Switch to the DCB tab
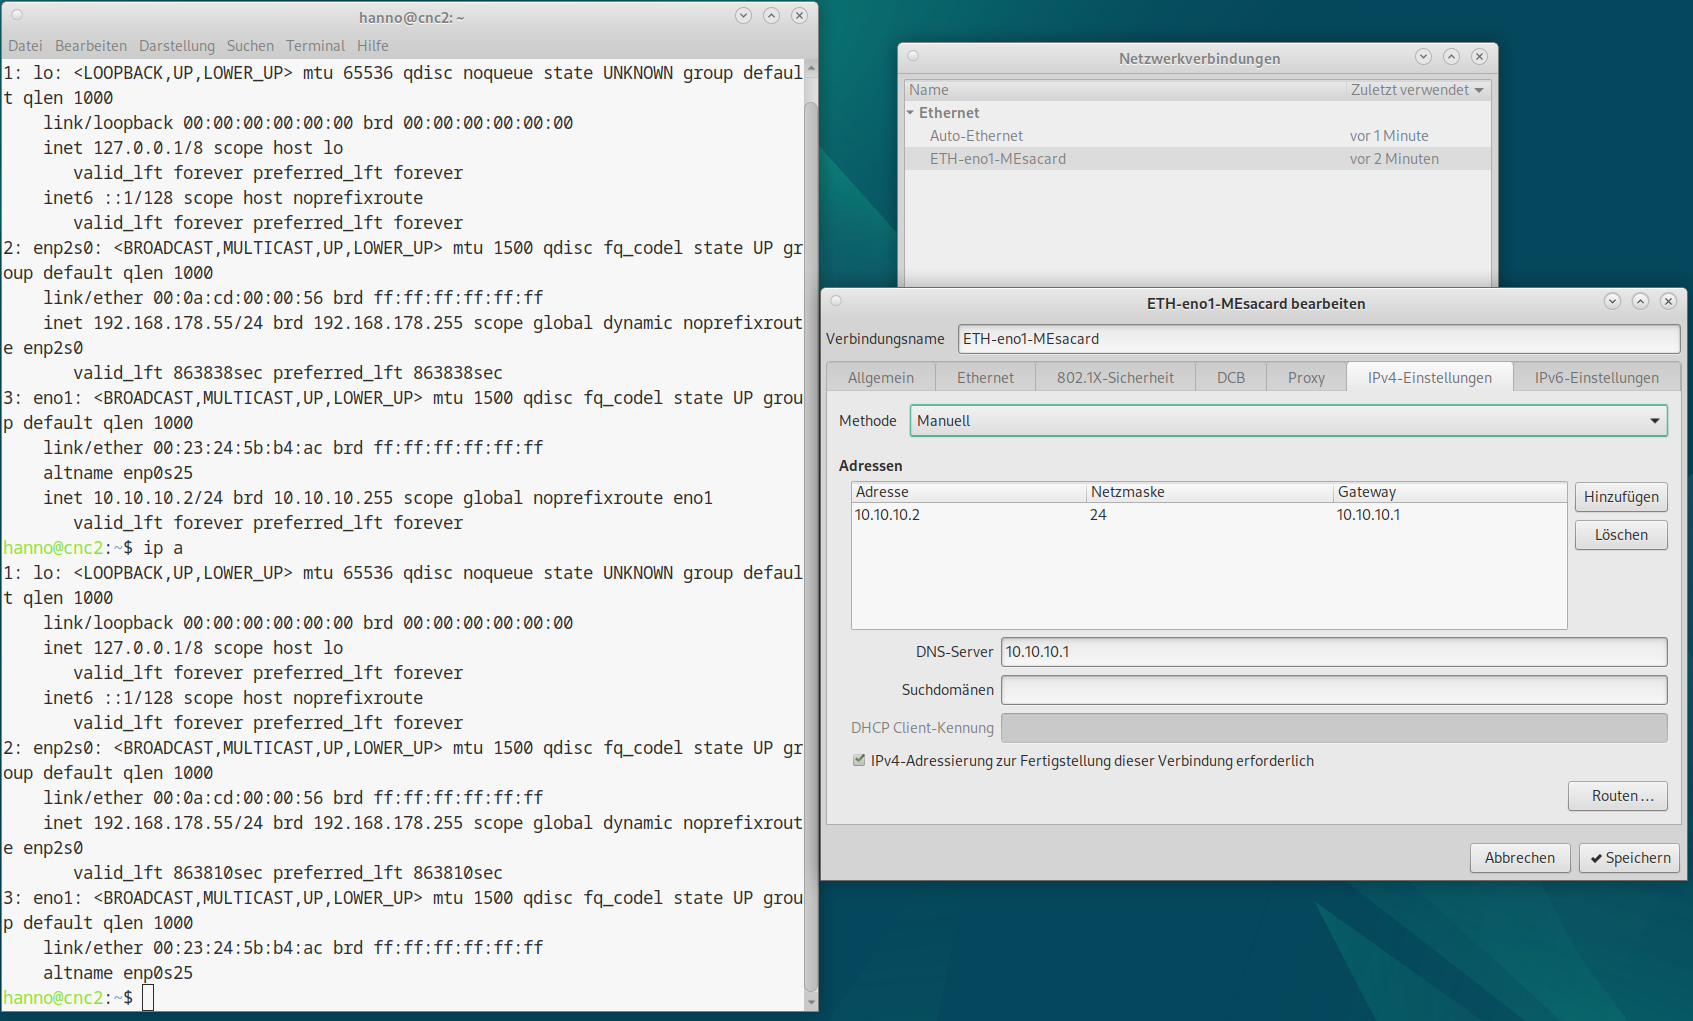The width and height of the screenshot is (1693, 1021). [1231, 377]
